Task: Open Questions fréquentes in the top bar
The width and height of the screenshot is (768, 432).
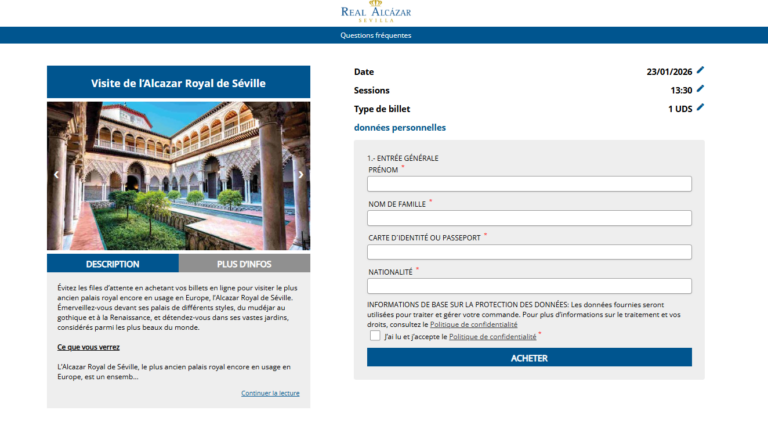Action: click(x=375, y=35)
